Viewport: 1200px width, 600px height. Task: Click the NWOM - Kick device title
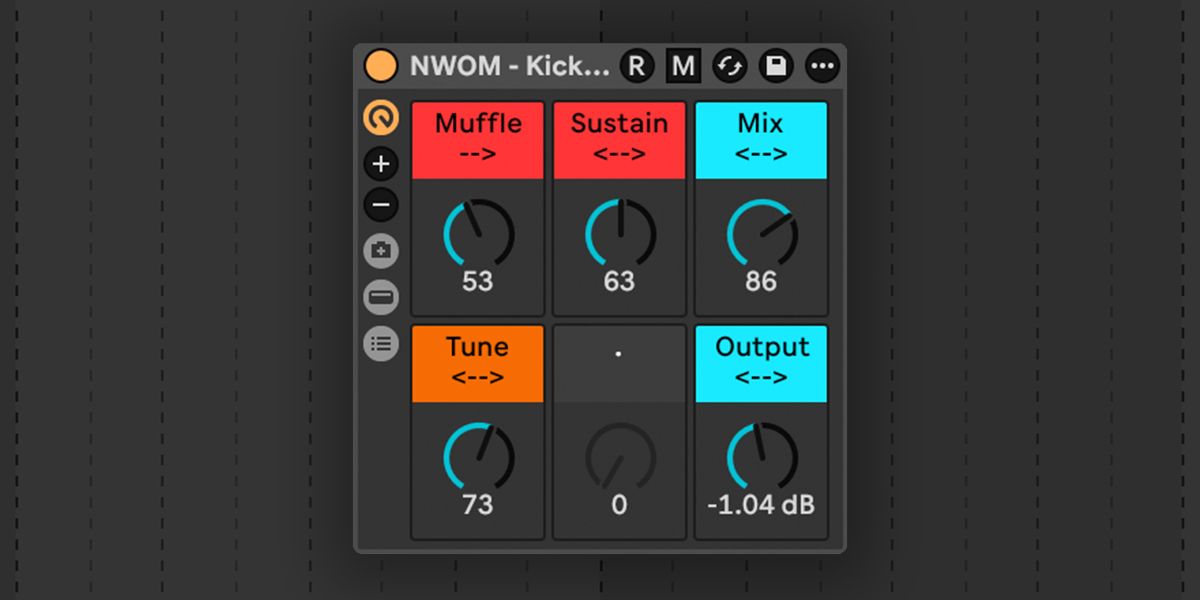click(x=509, y=66)
